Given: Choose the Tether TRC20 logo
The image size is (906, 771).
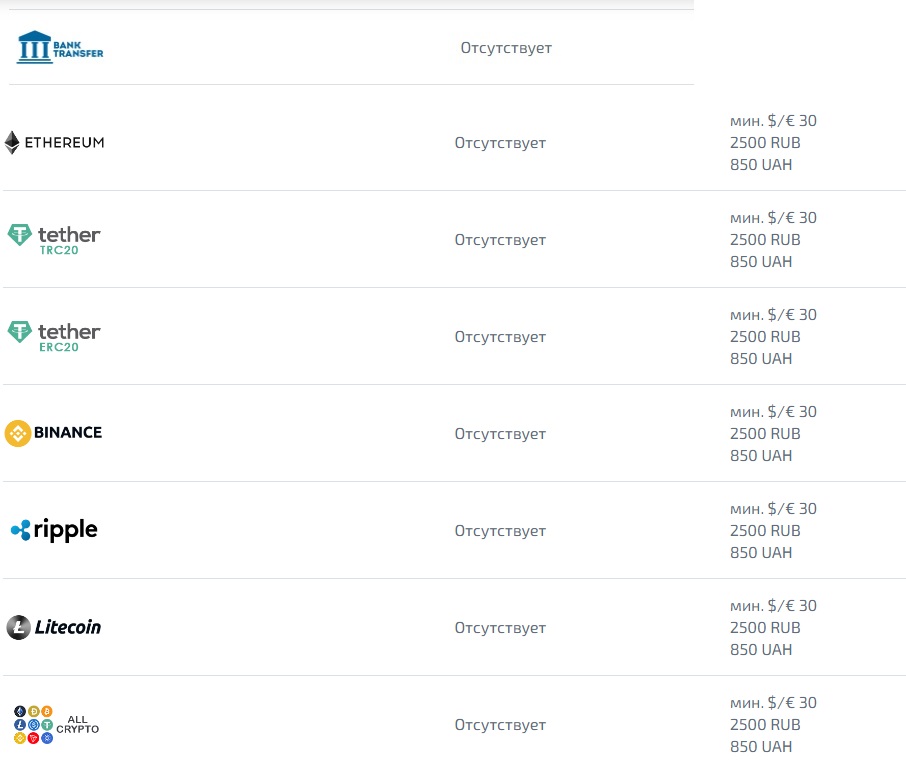Looking at the screenshot, I should coord(54,239).
